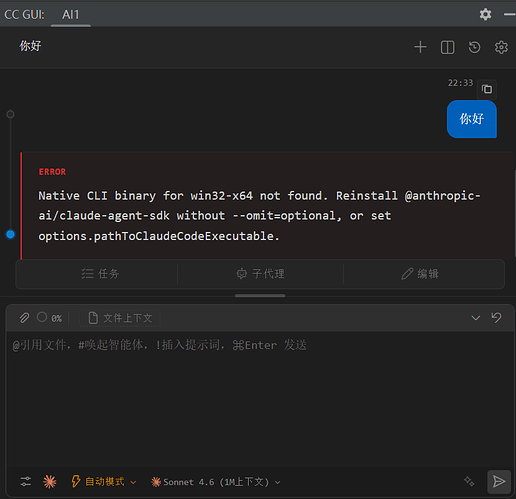516x499 pixels.
Task: Click the Native CLI binary error text
Action: pyautogui.click(x=259, y=216)
